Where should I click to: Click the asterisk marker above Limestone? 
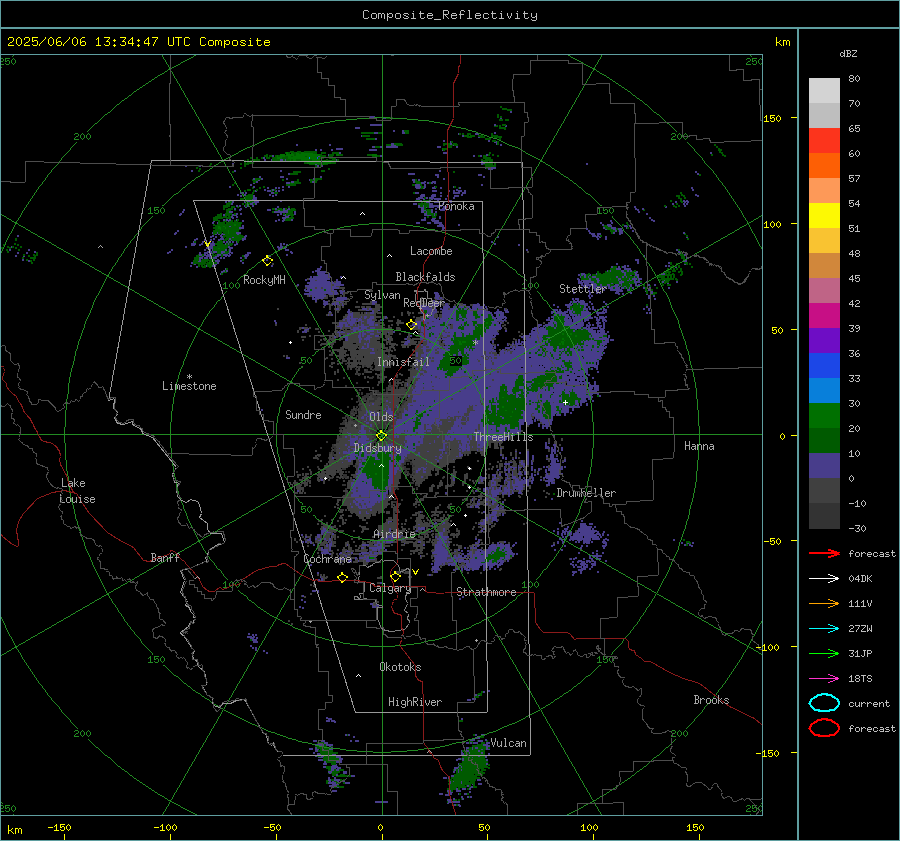point(189,377)
